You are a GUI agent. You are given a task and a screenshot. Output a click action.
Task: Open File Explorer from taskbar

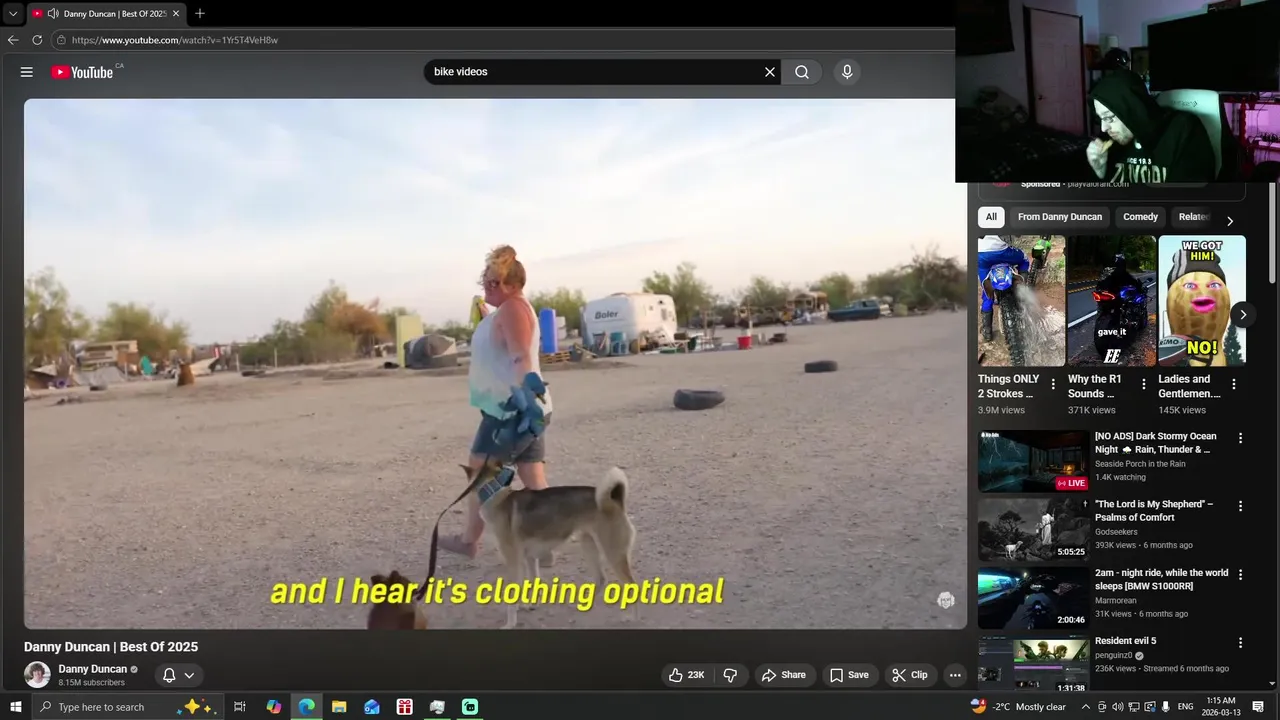click(x=339, y=707)
